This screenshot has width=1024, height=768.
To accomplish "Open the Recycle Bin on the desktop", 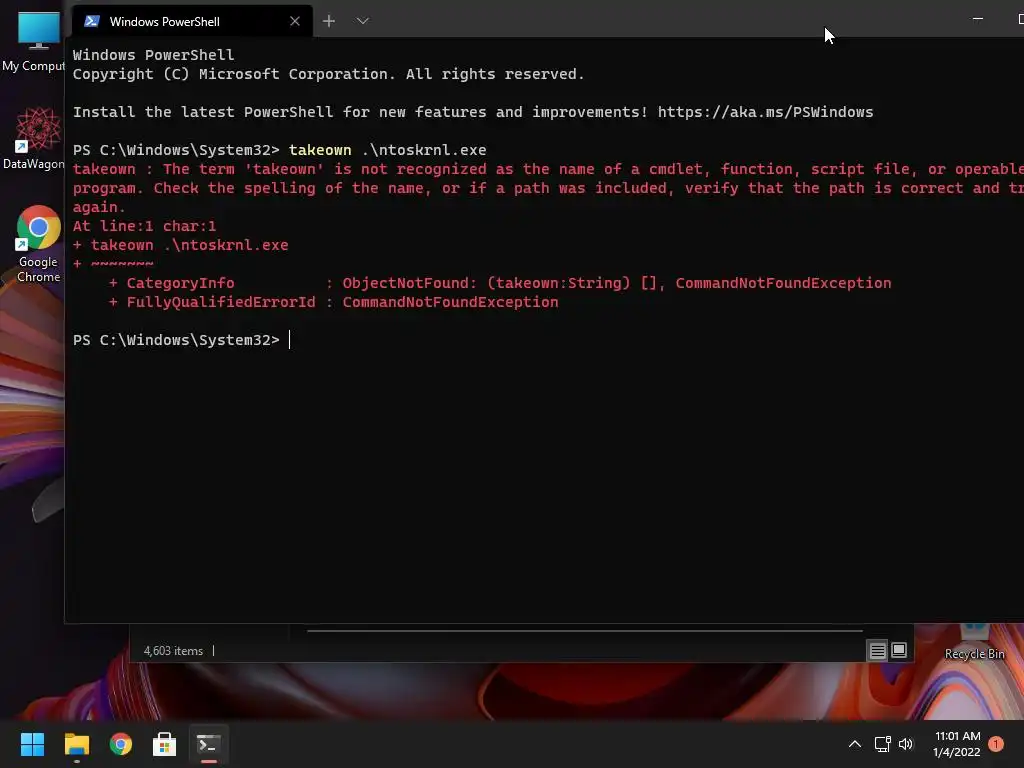I will click(974, 643).
